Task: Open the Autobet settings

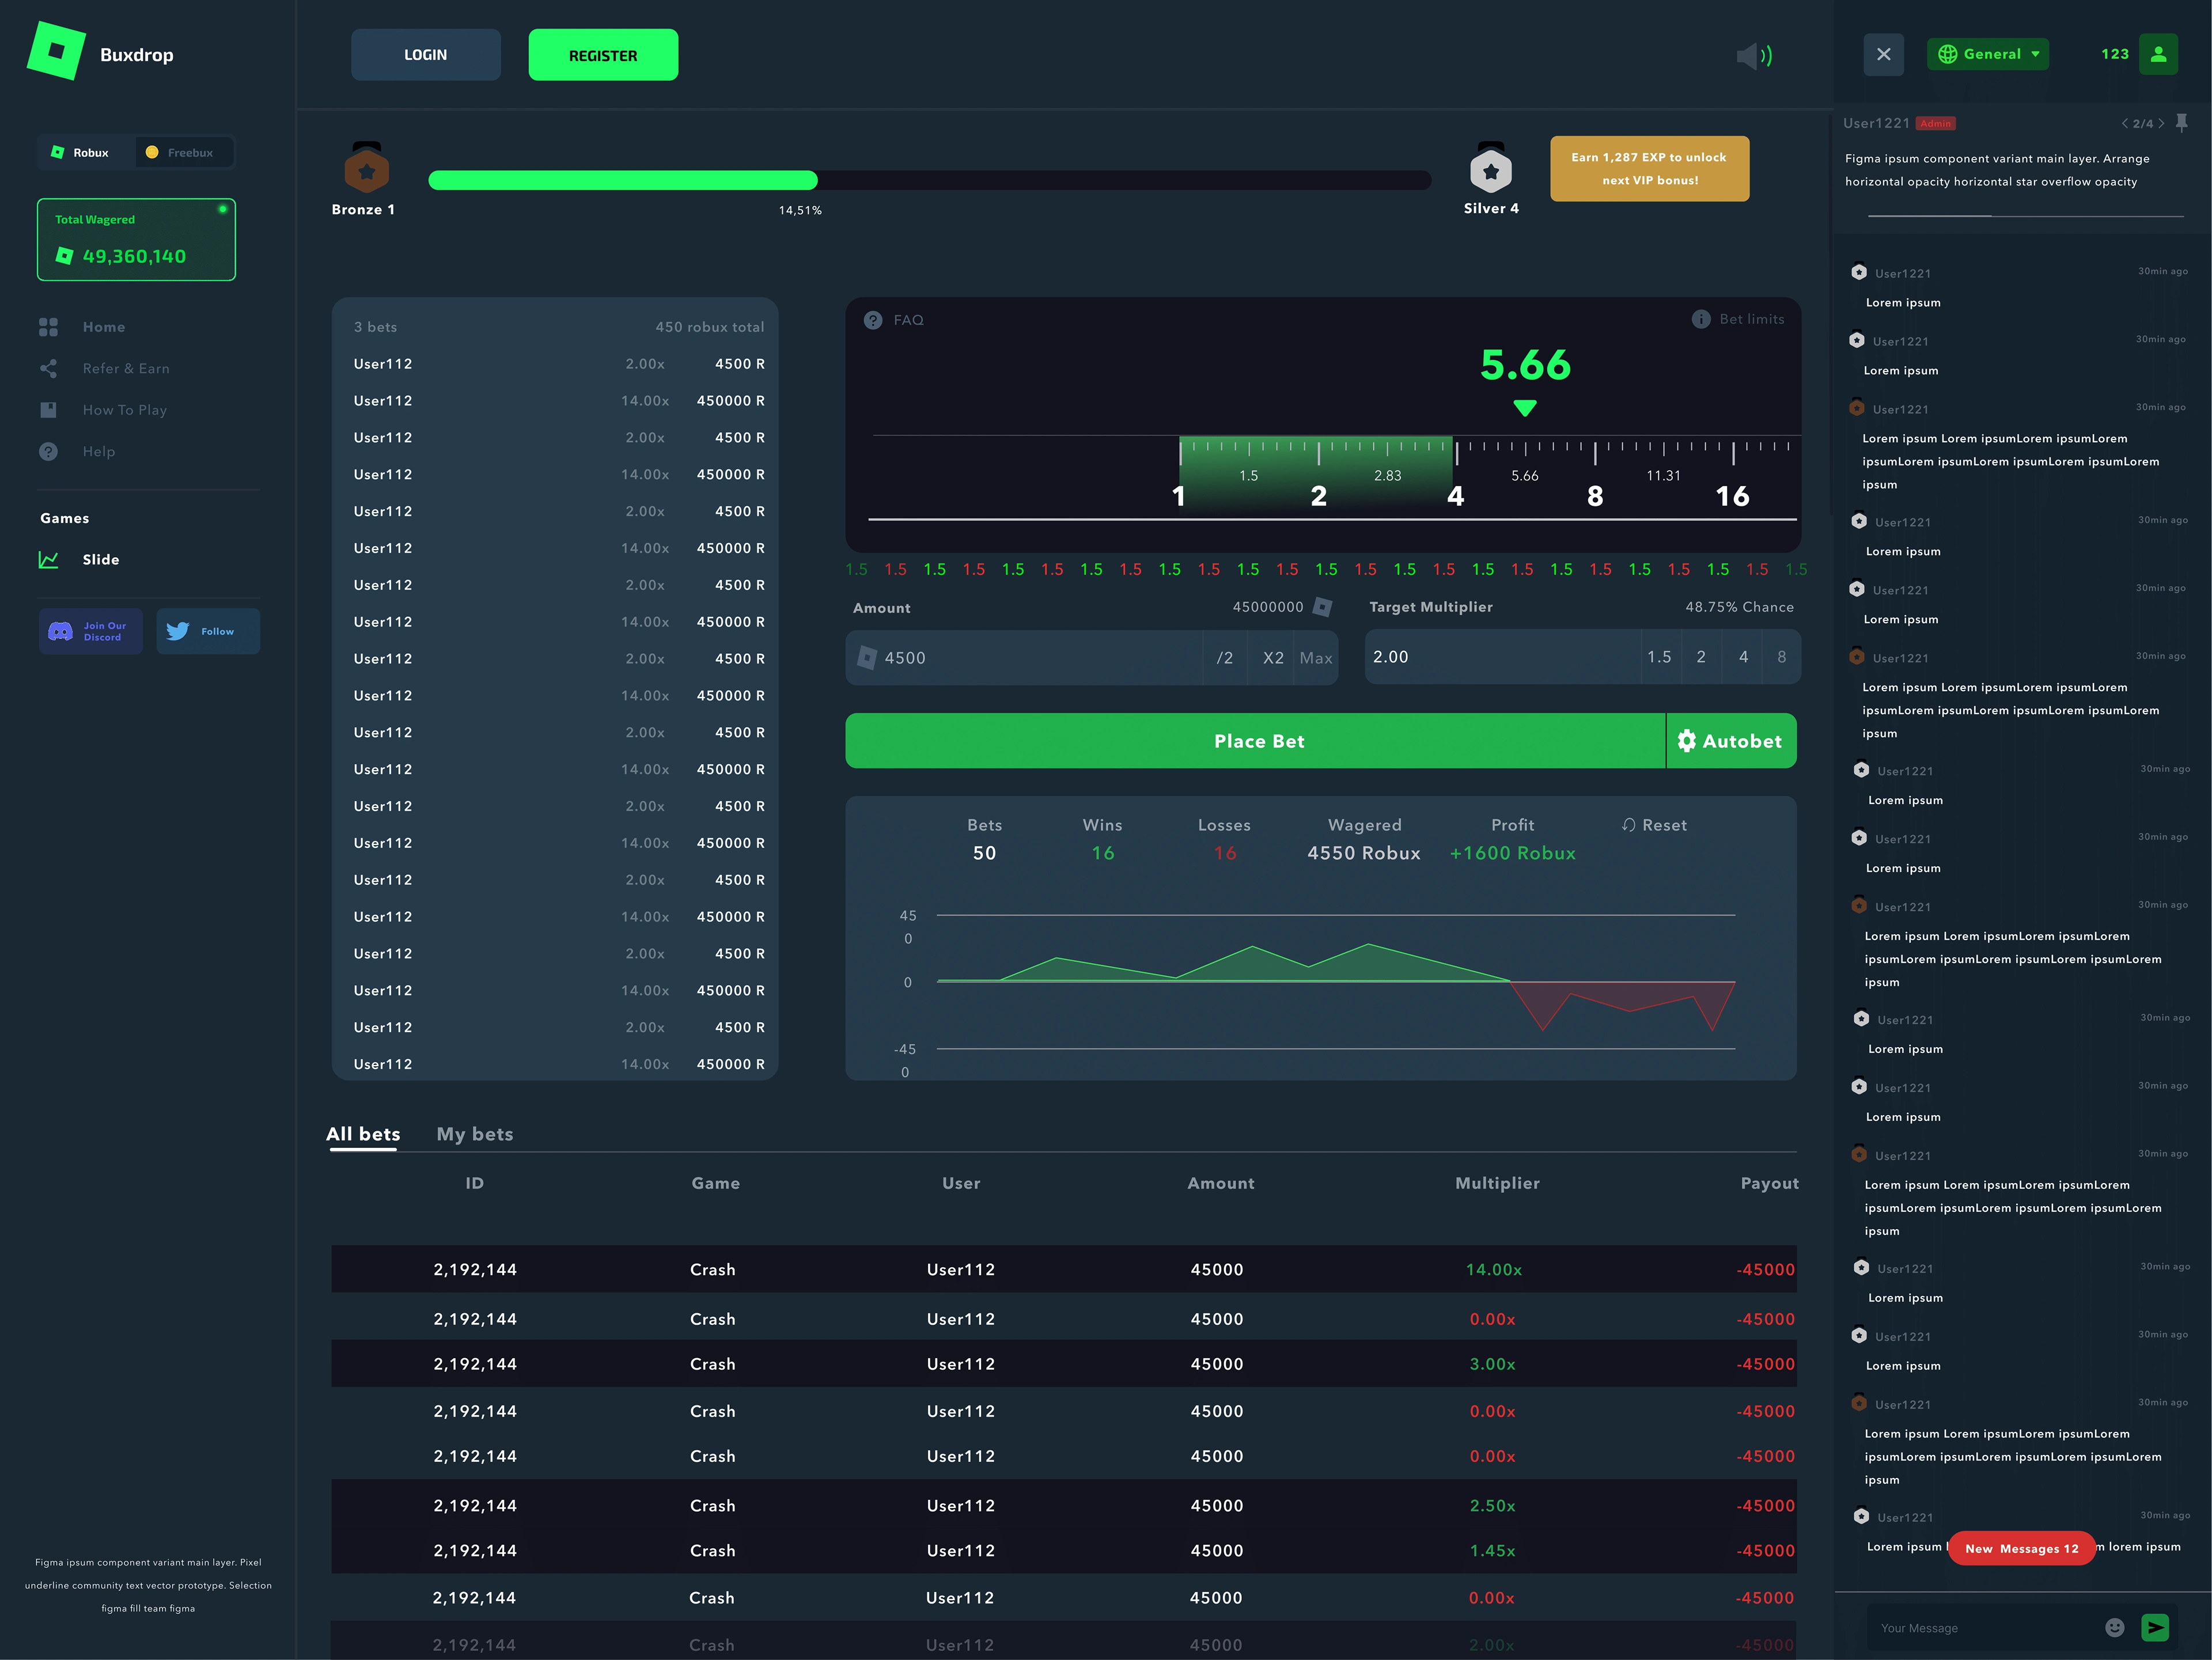Action: 1731,741
